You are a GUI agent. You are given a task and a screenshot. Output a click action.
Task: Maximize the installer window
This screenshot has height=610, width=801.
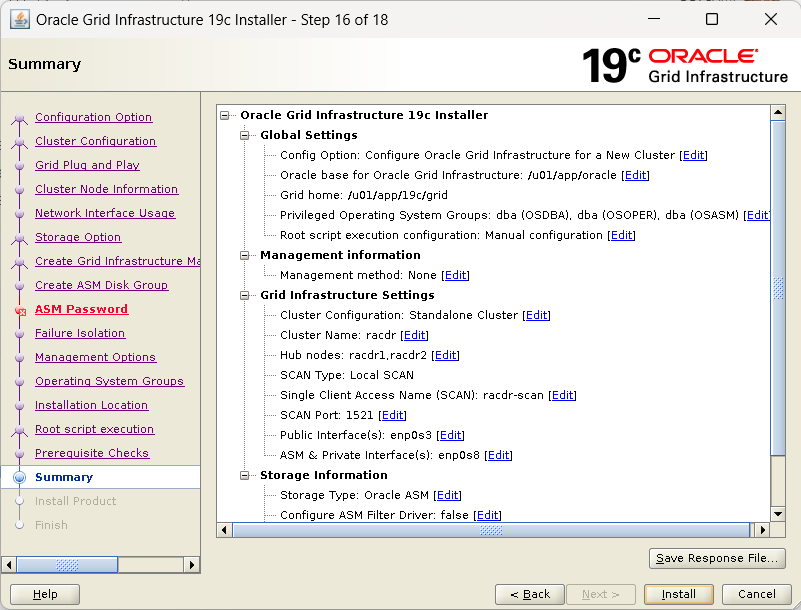coord(712,19)
